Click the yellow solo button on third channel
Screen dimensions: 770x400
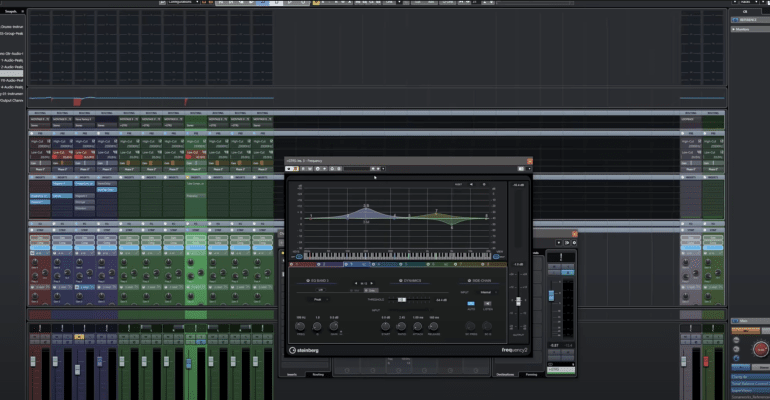(79, 337)
